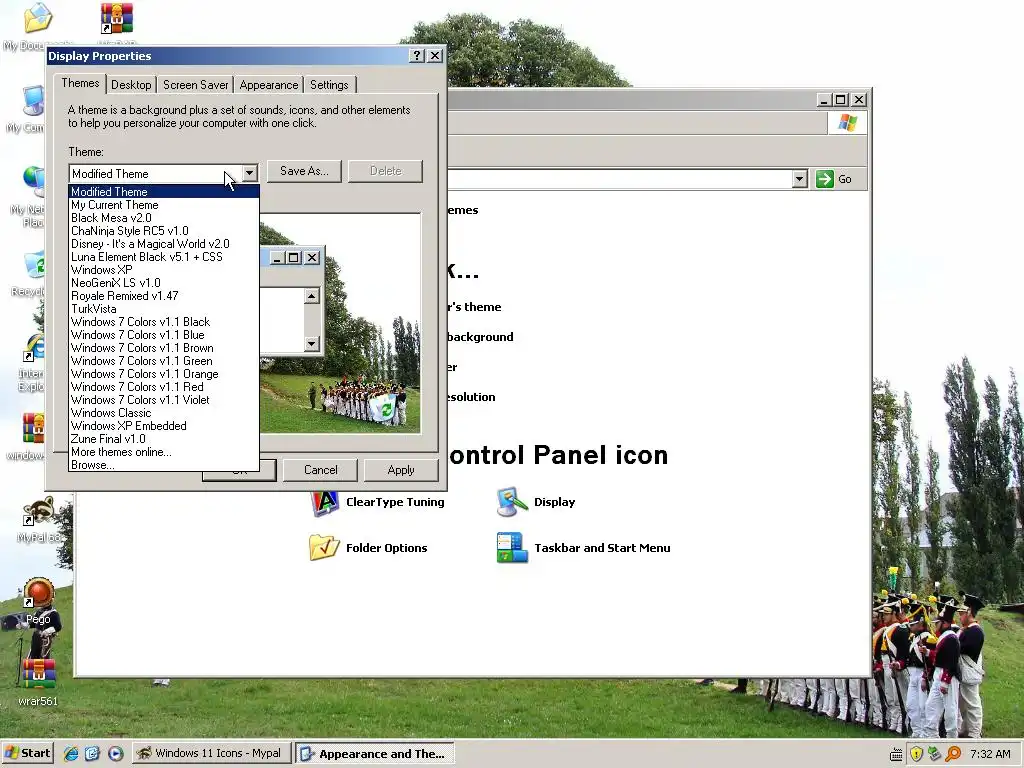Screen dimensions: 1024x768
Task: Open the Screen Saver tab
Action: [195, 85]
